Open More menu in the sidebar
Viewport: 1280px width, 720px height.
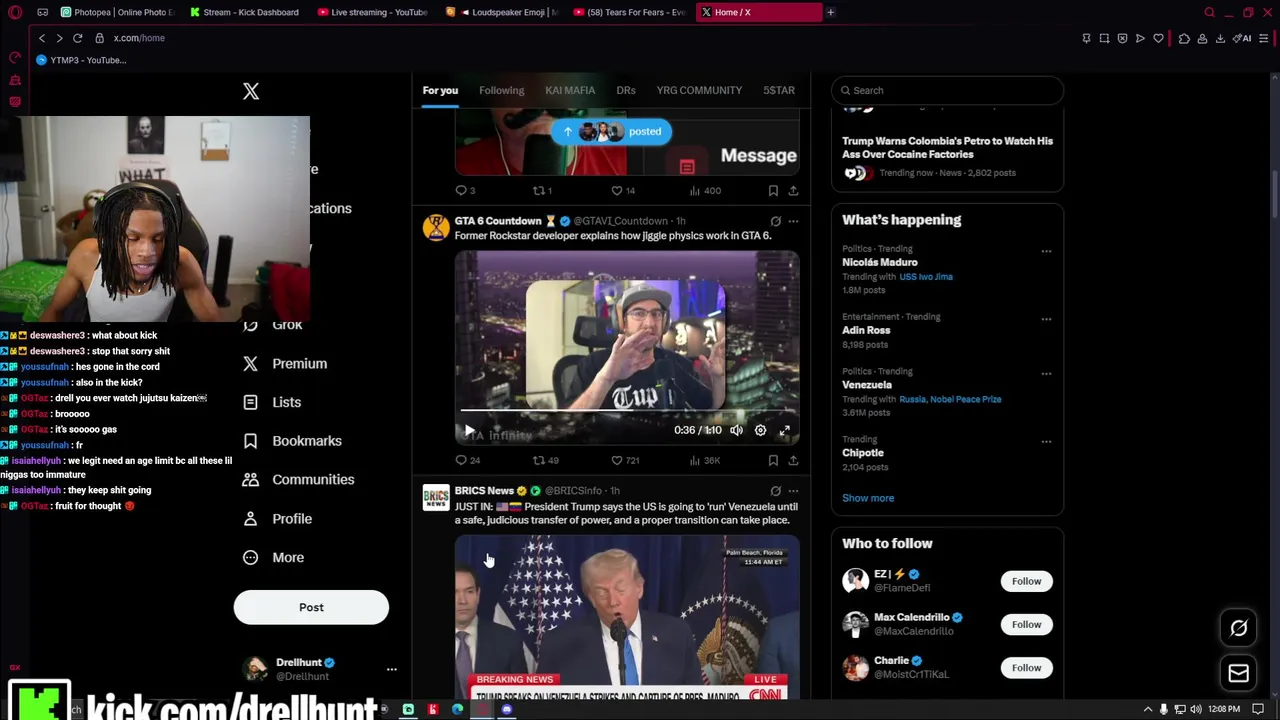273,558
